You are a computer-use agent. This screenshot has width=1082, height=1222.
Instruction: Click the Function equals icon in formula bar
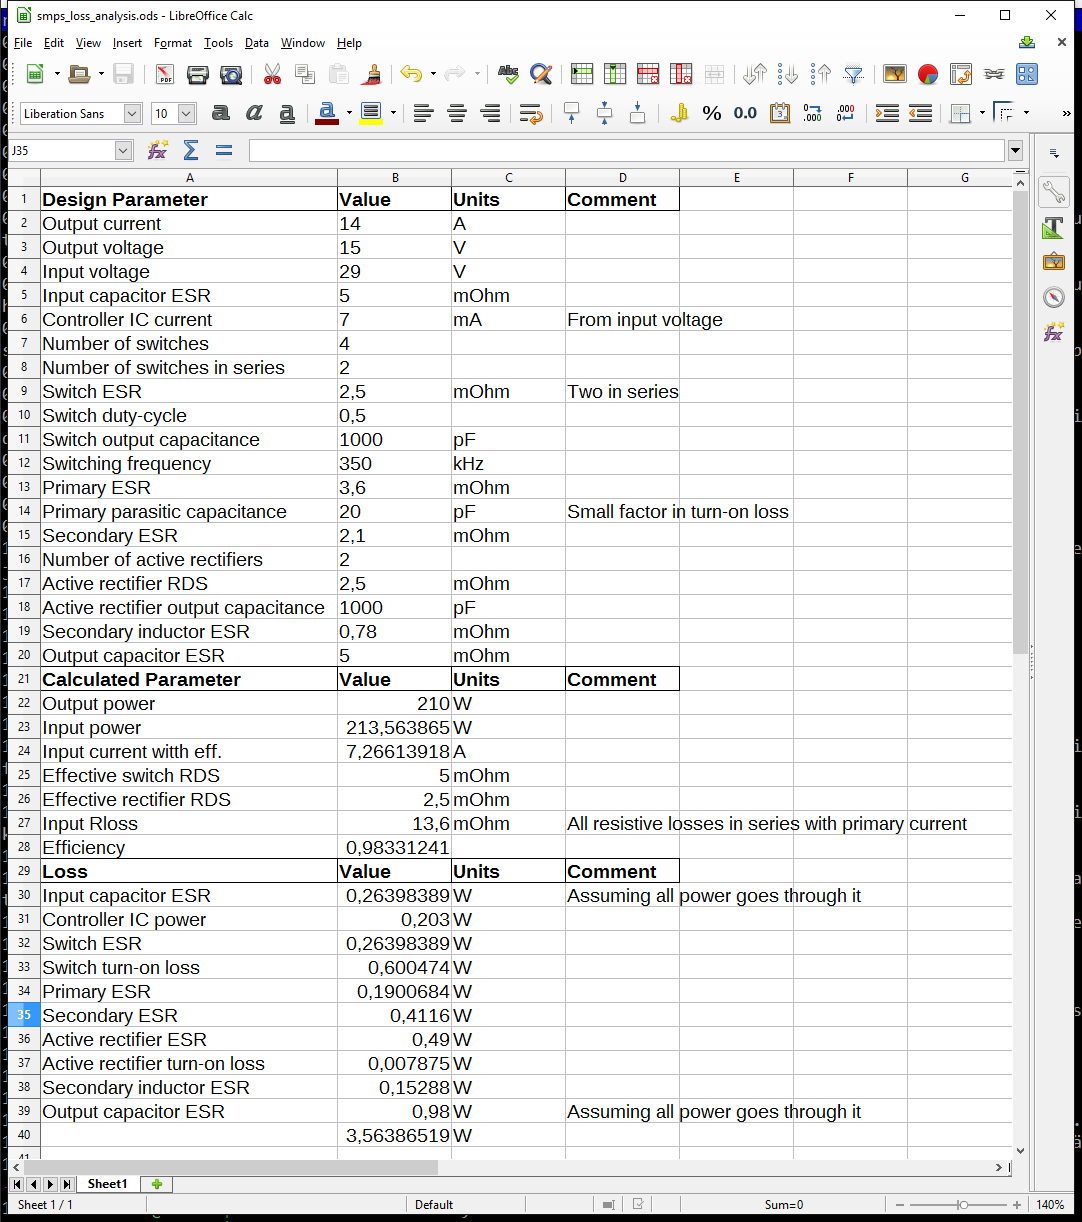pos(224,151)
